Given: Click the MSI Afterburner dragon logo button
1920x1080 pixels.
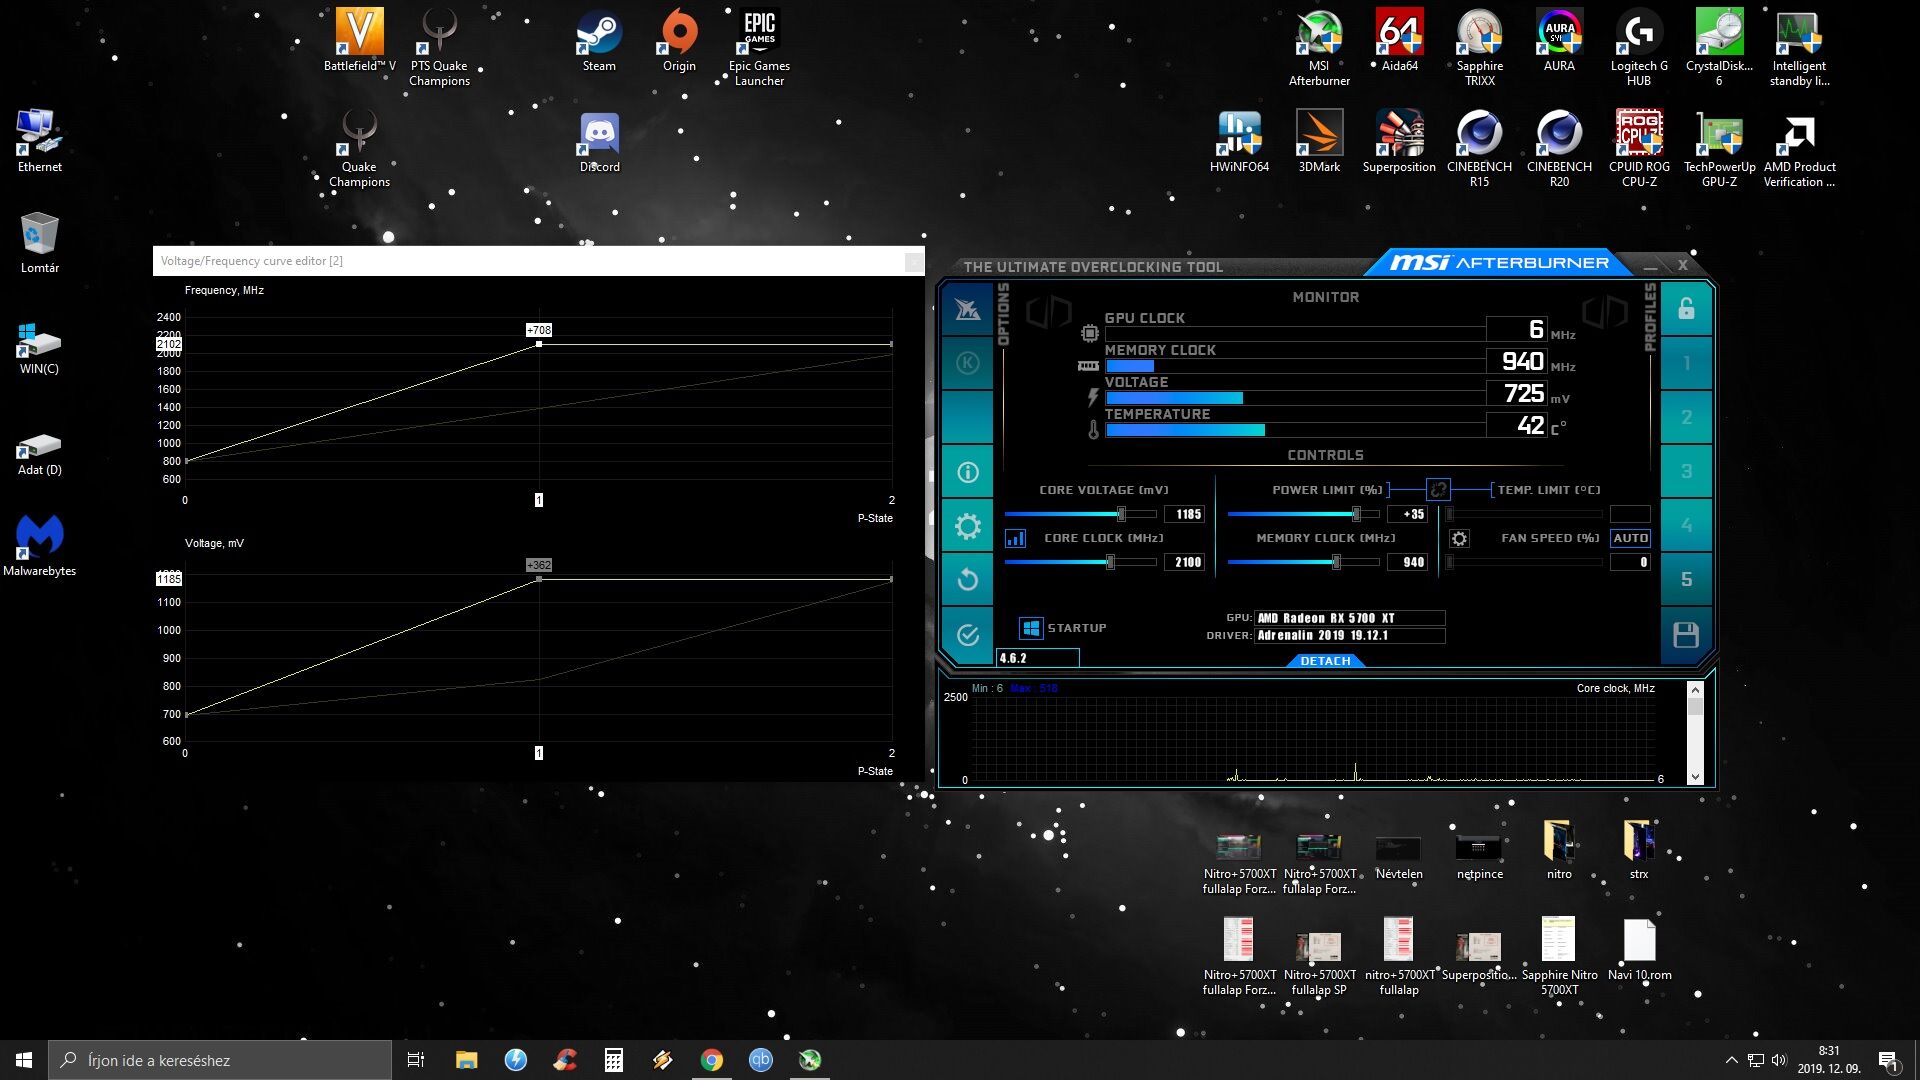Looking at the screenshot, I should [x=967, y=310].
